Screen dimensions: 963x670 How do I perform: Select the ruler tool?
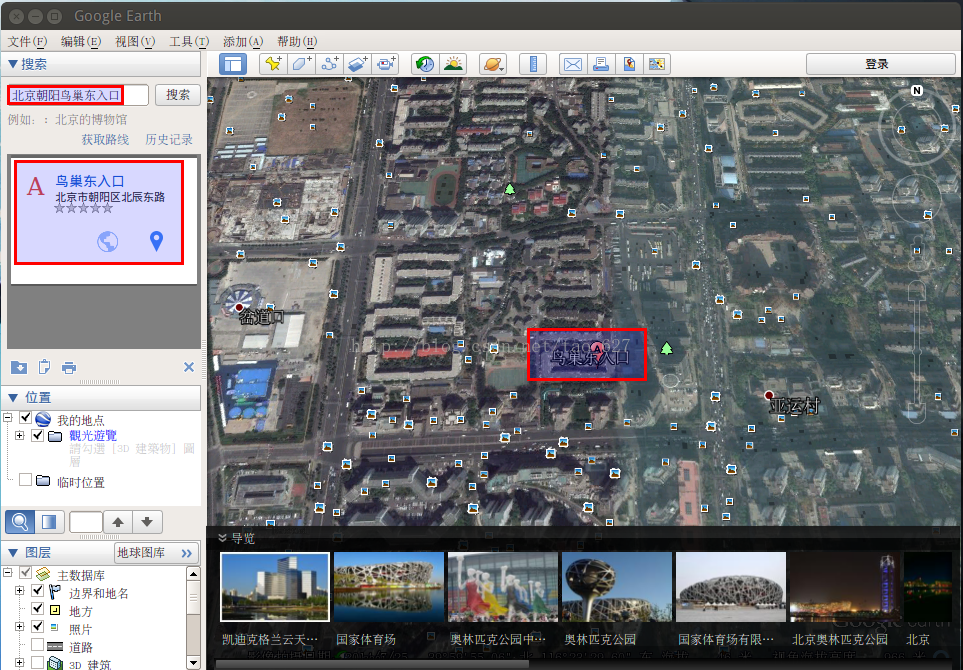[533, 64]
